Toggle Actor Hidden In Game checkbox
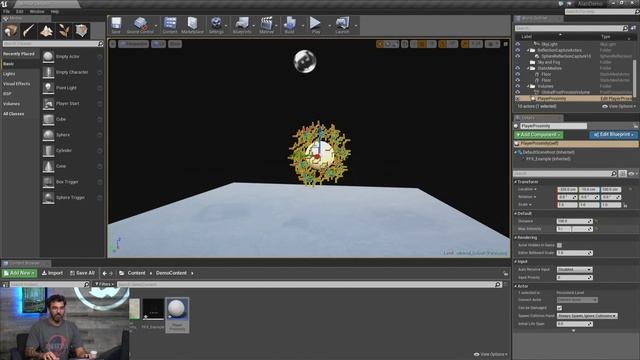This screenshot has width=640, height=360. pyautogui.click(x=559, y=245)
